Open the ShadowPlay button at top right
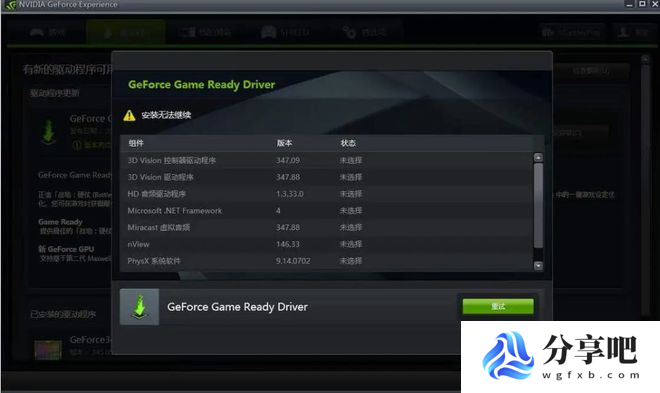The image size is (660, 393). point(572,32)
